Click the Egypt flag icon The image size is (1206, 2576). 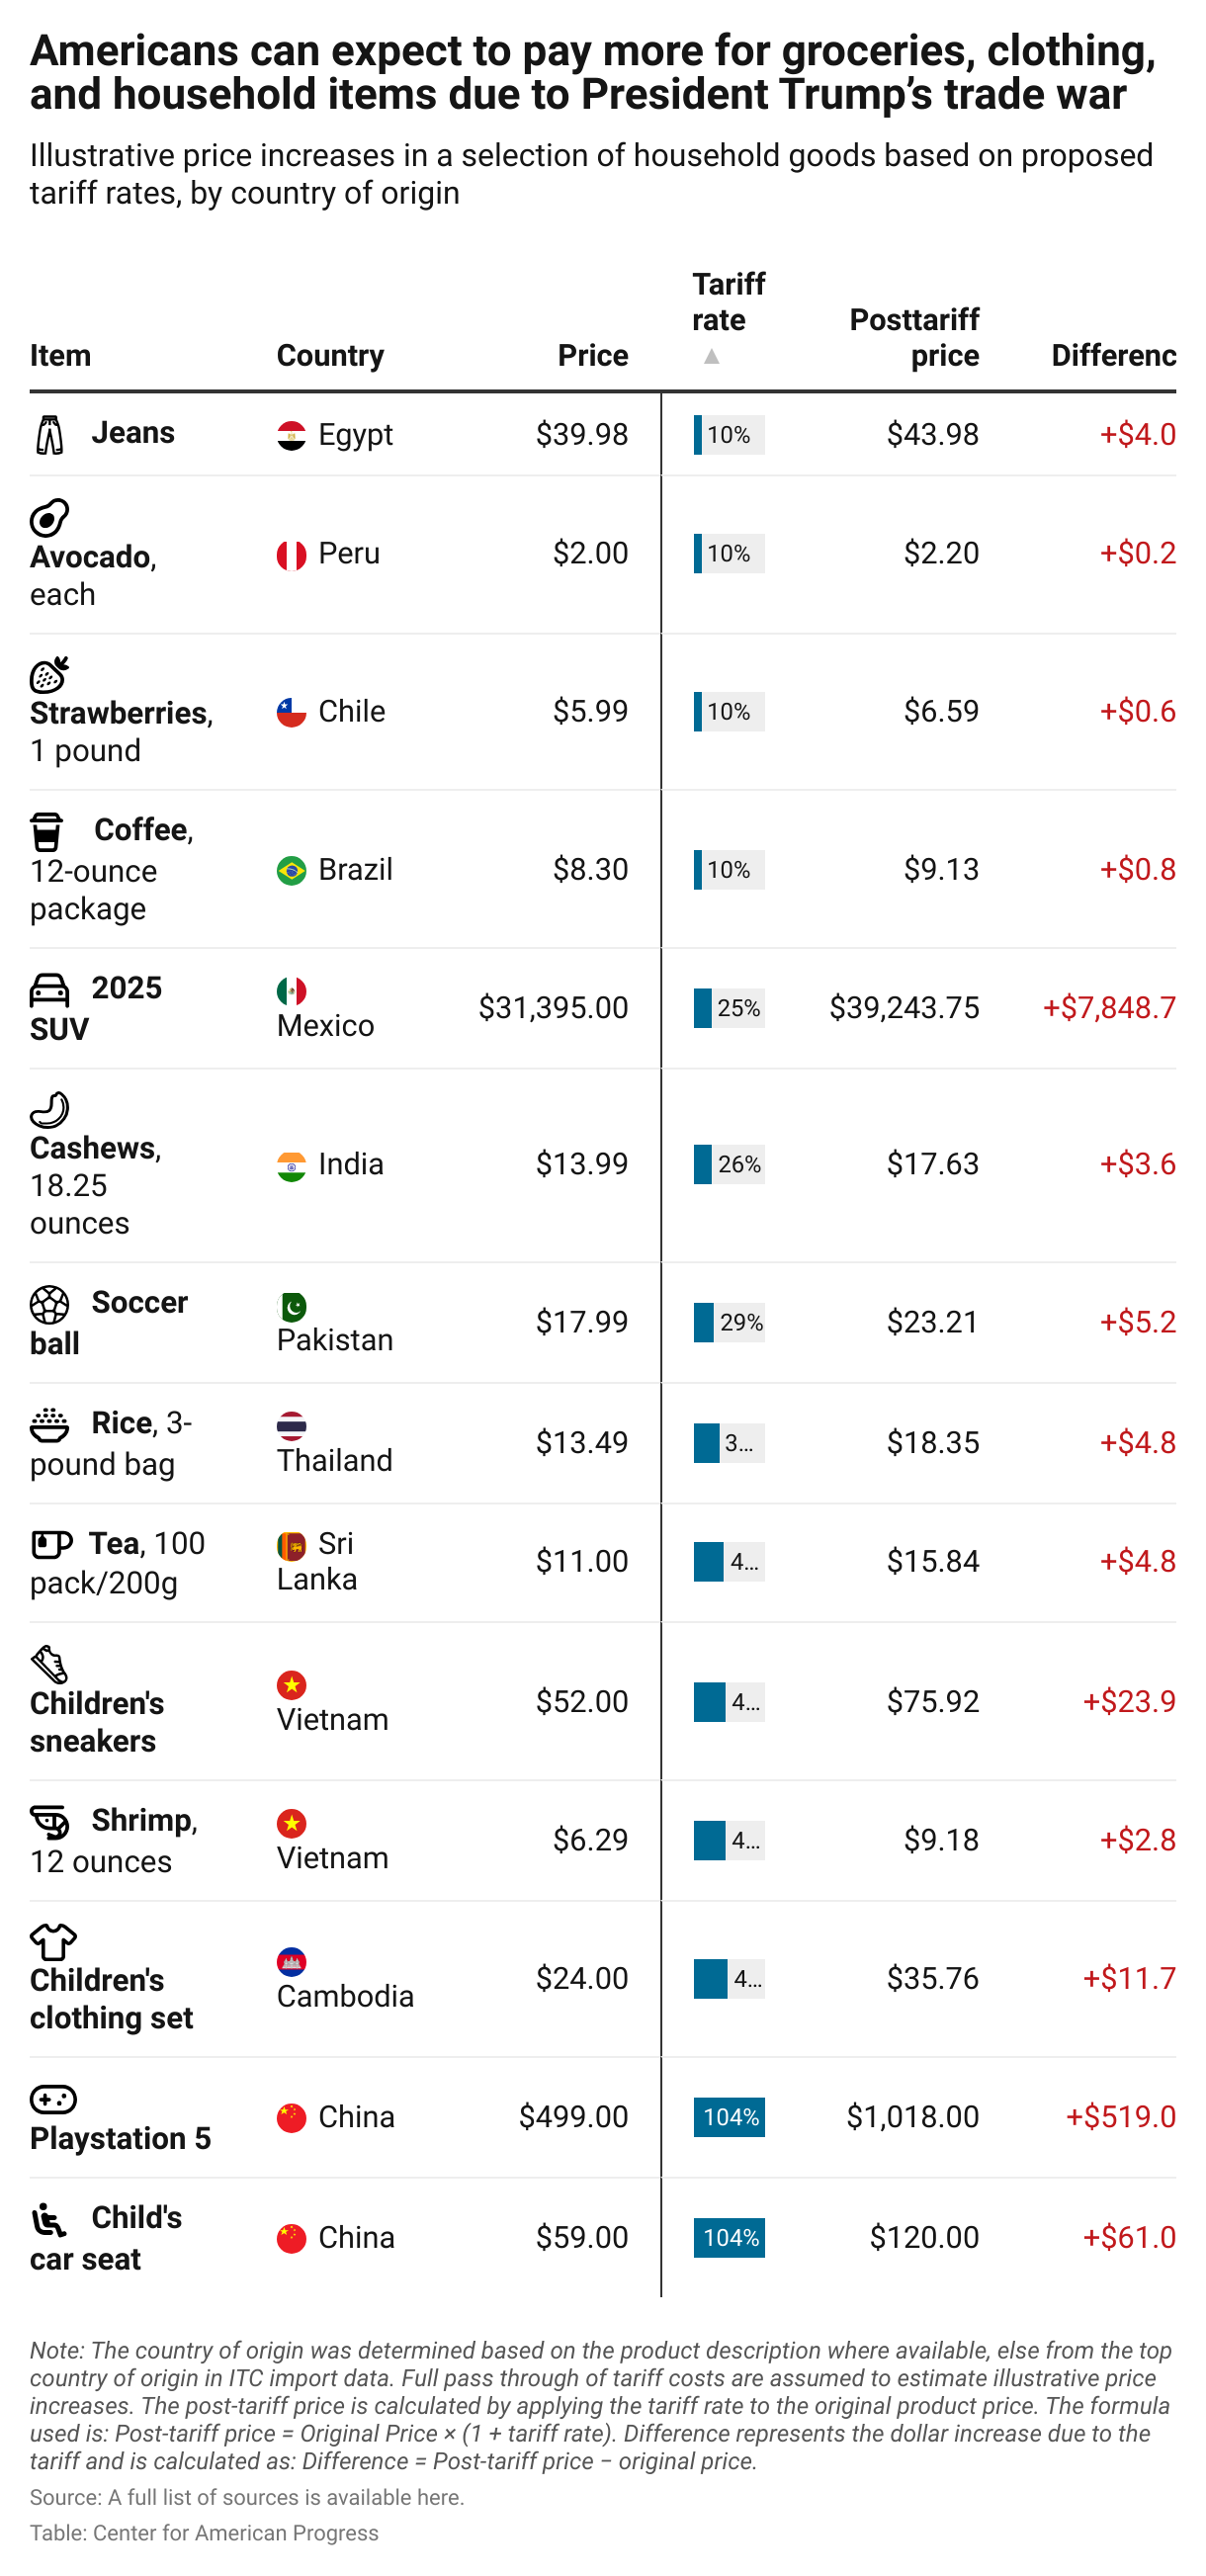coord(291,435)
